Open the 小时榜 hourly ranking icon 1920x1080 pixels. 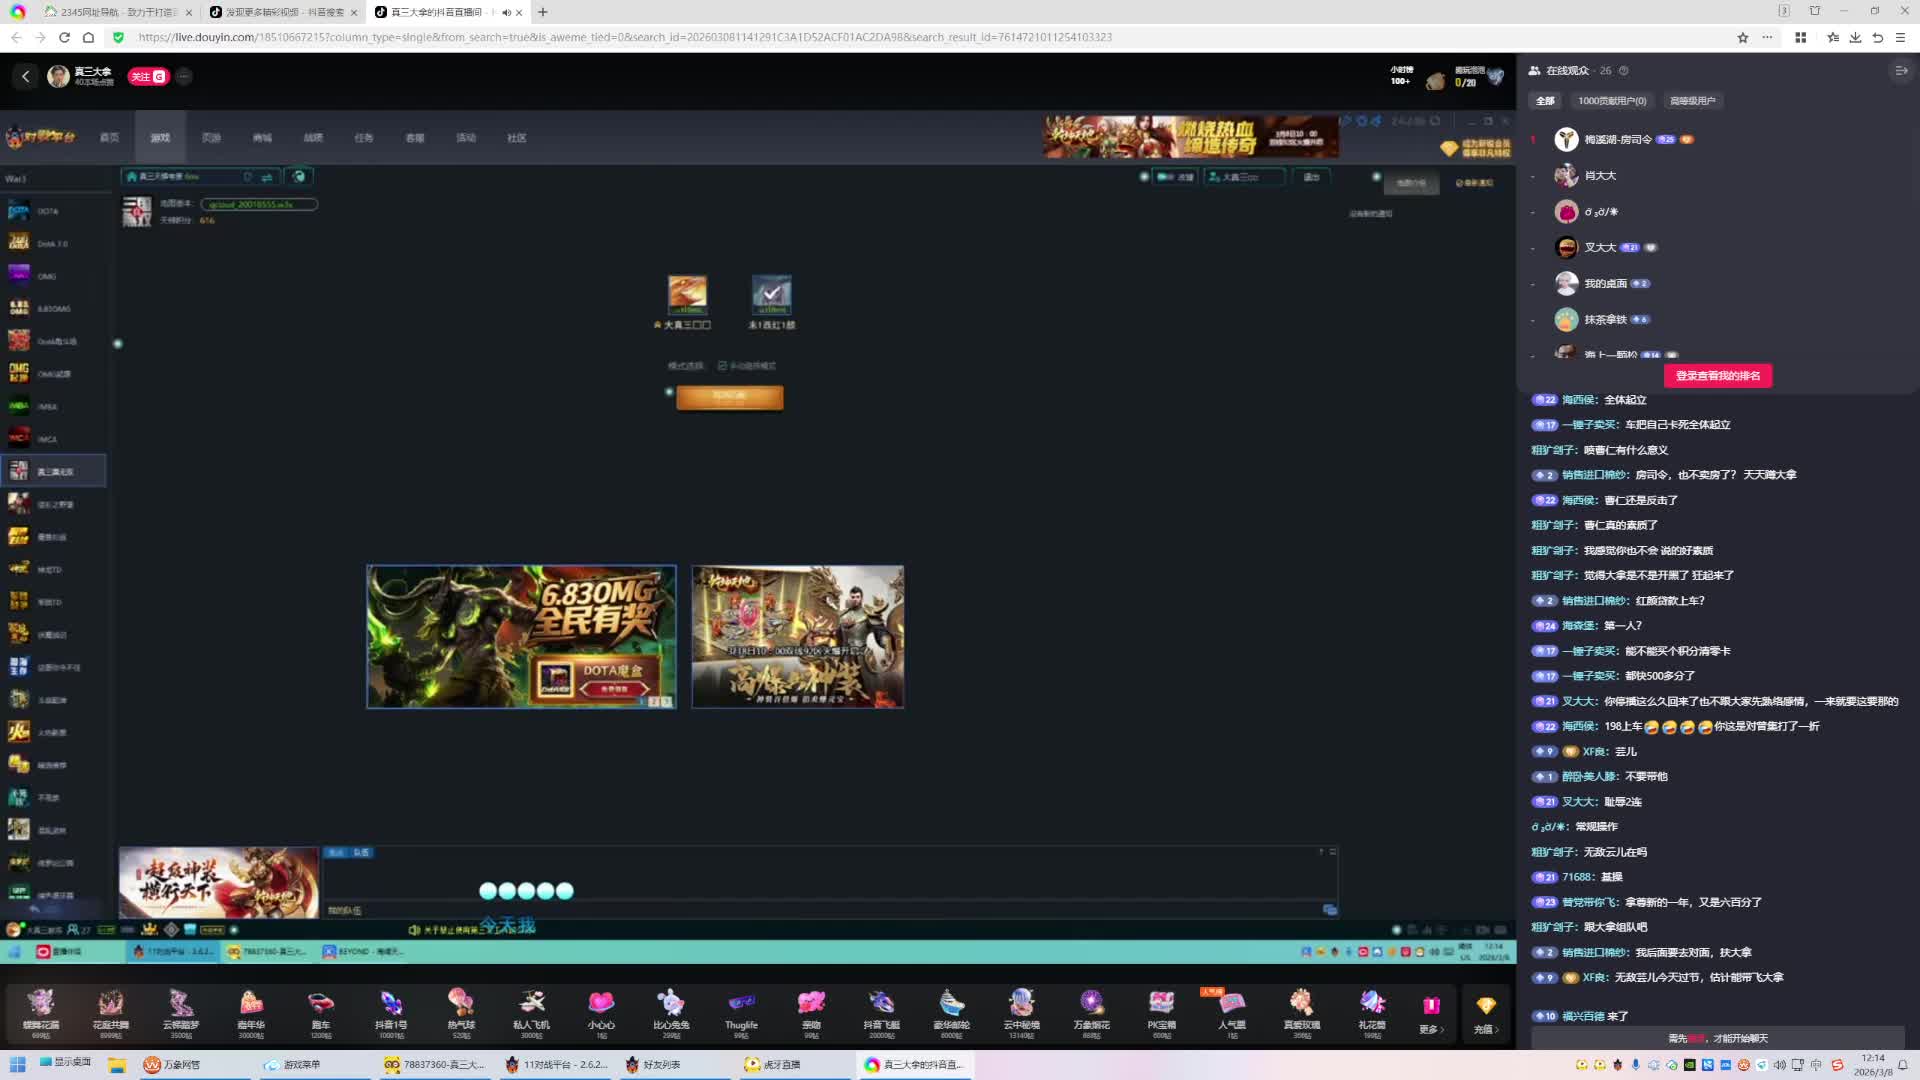pyautogui.click(x=1401, y=76)
